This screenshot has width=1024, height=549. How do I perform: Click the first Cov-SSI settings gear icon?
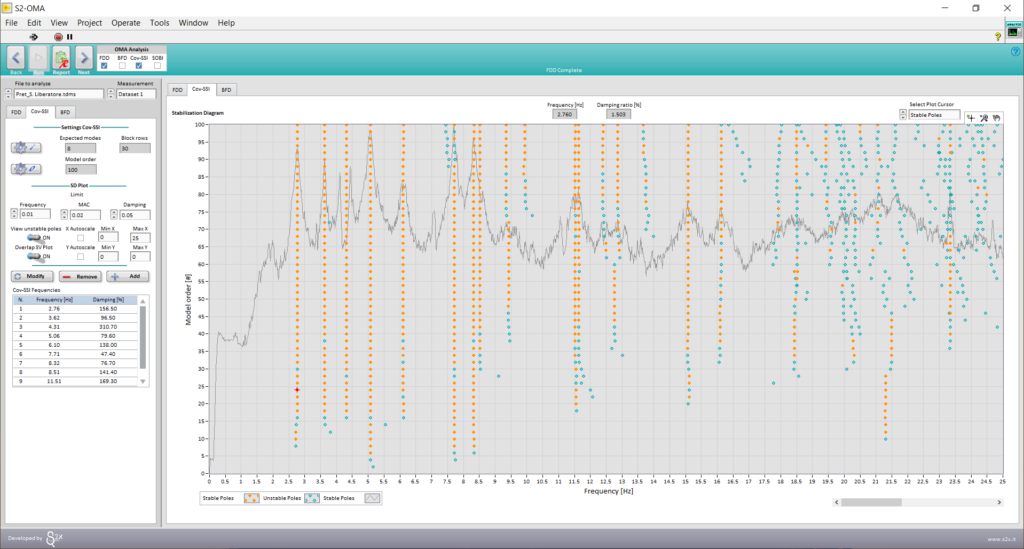pyautogui.click(x=25, y=148)
